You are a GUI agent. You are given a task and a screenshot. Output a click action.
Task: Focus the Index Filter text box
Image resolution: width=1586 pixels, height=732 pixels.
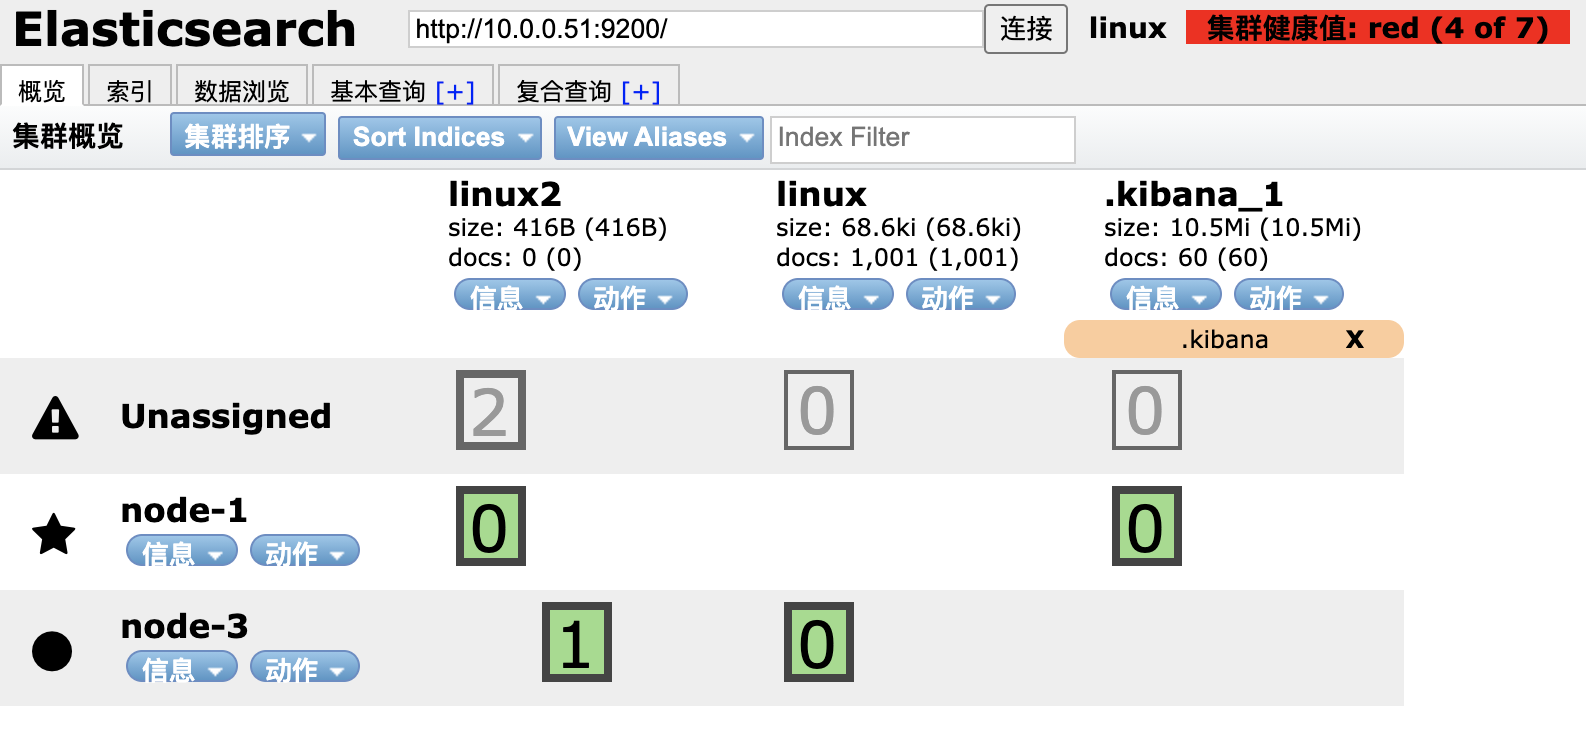(x=923, y=139)
